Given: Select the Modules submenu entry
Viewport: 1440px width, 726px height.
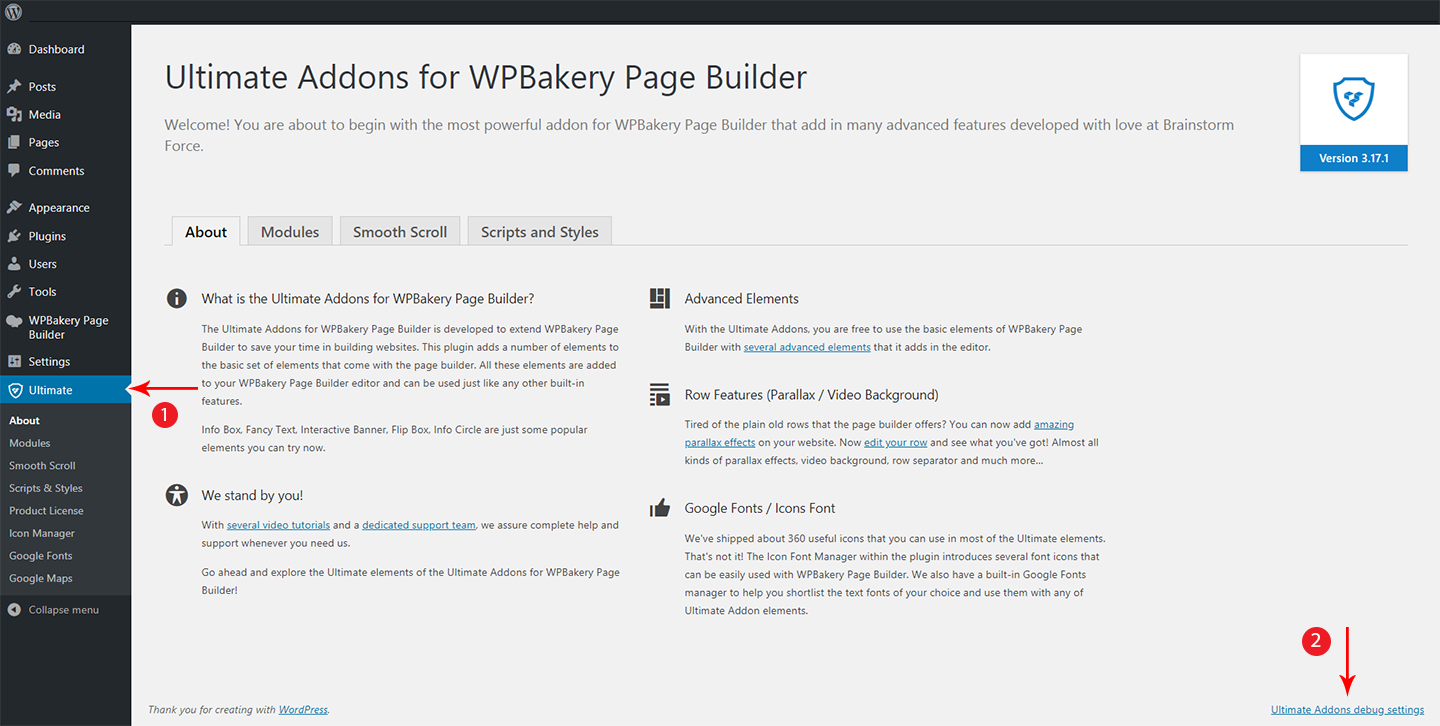Looking at the screenshot, I should pyautogui.click(x=30, y=443).
